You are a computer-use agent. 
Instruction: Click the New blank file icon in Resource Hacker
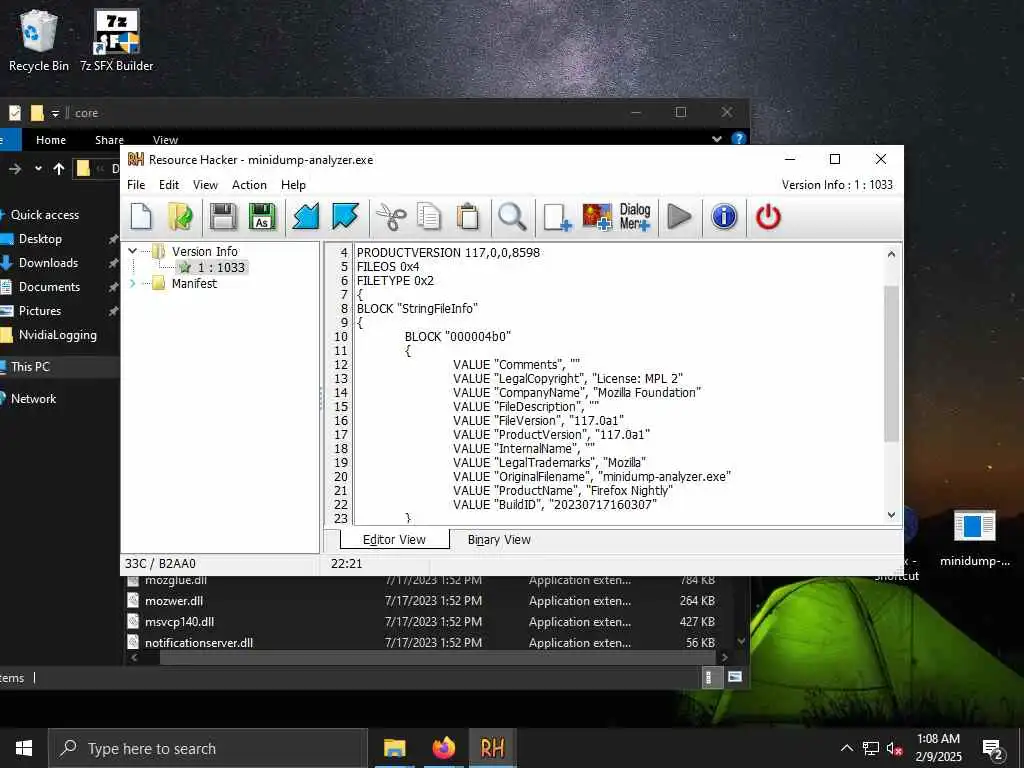point(141,217)
